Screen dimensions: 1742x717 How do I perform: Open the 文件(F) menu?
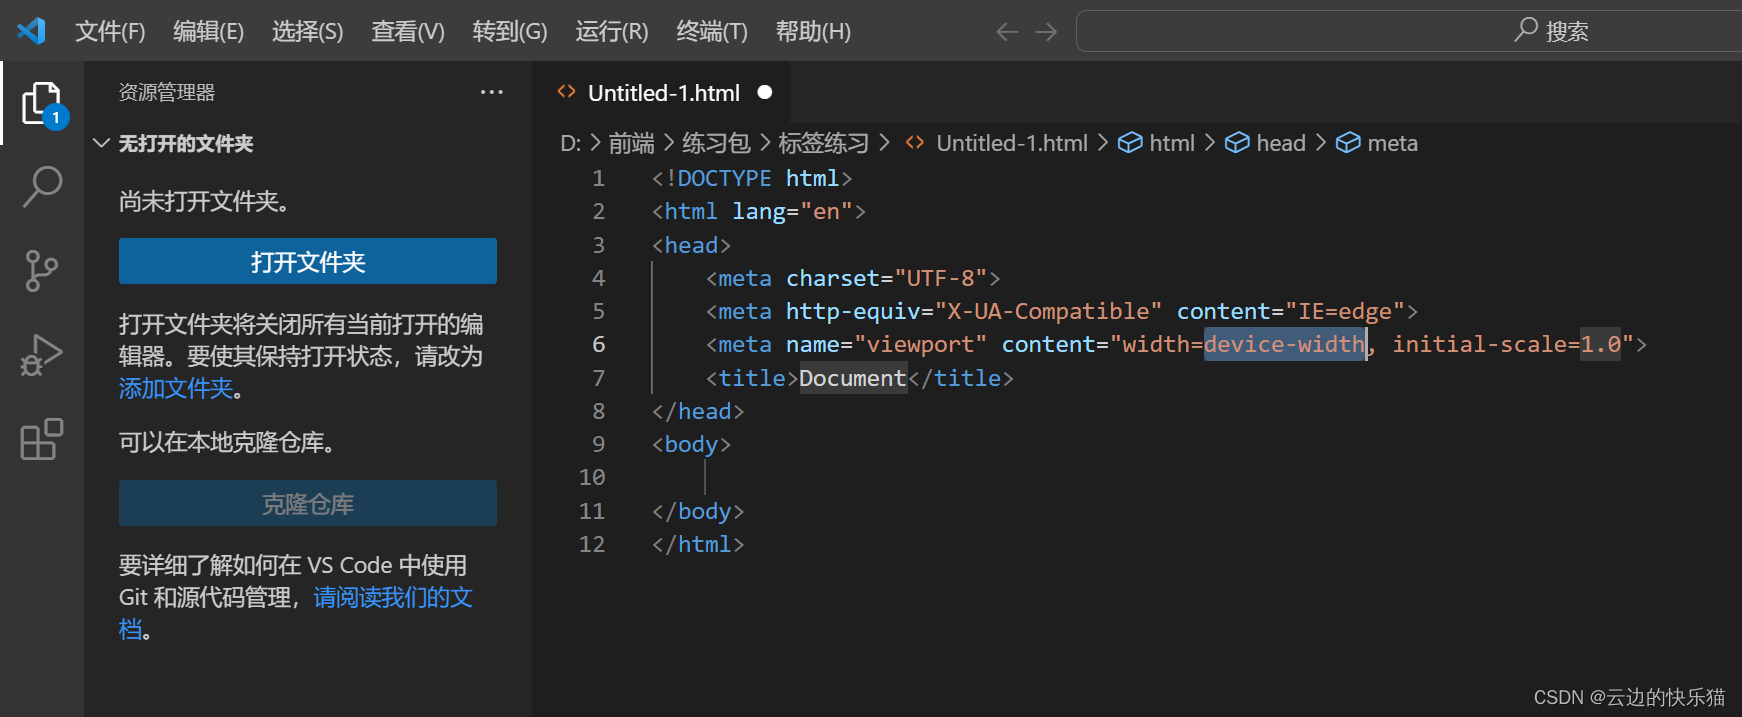(x=110, y=32)
